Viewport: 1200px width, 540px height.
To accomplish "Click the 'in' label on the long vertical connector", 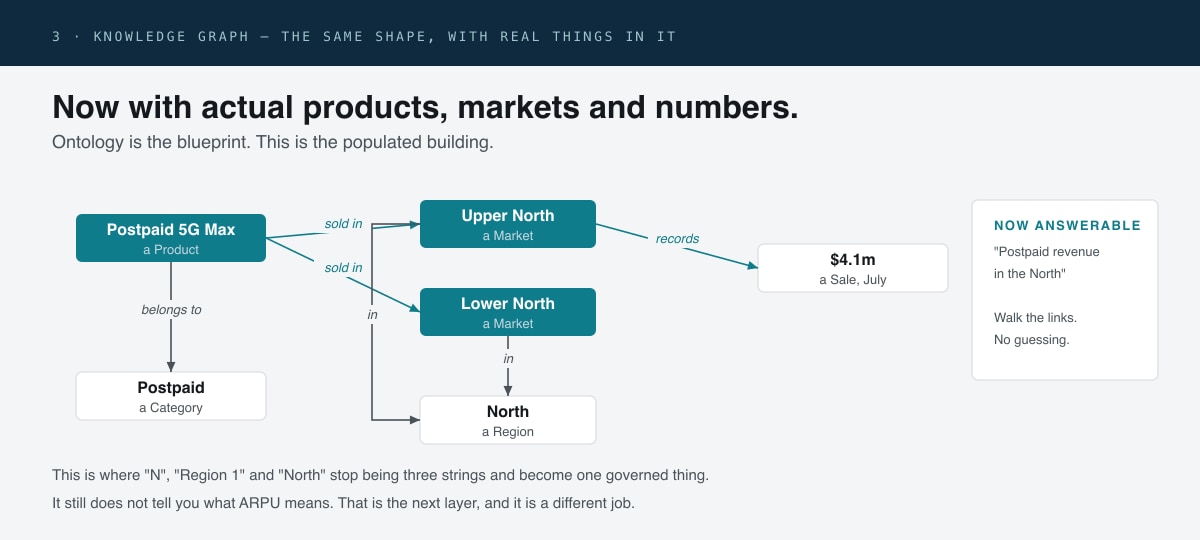I will point(372,315).
